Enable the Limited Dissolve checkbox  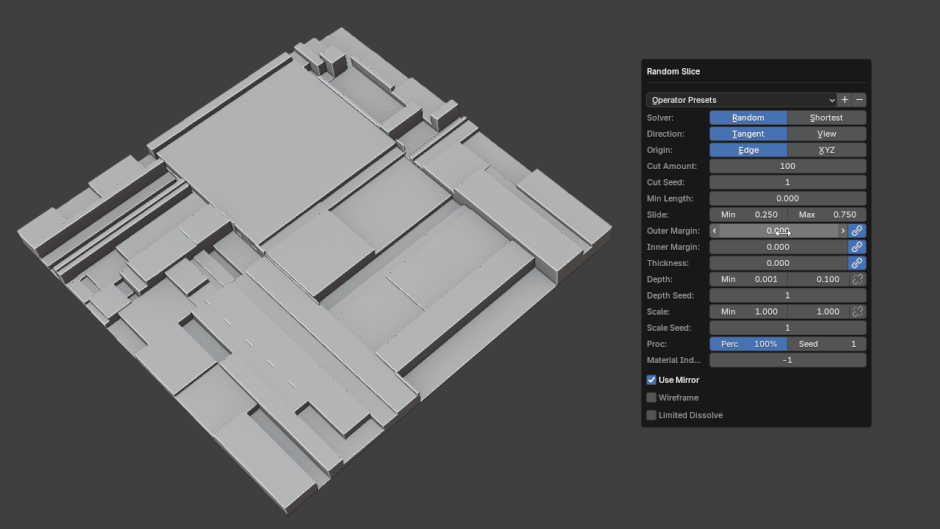tap(652, 415)
